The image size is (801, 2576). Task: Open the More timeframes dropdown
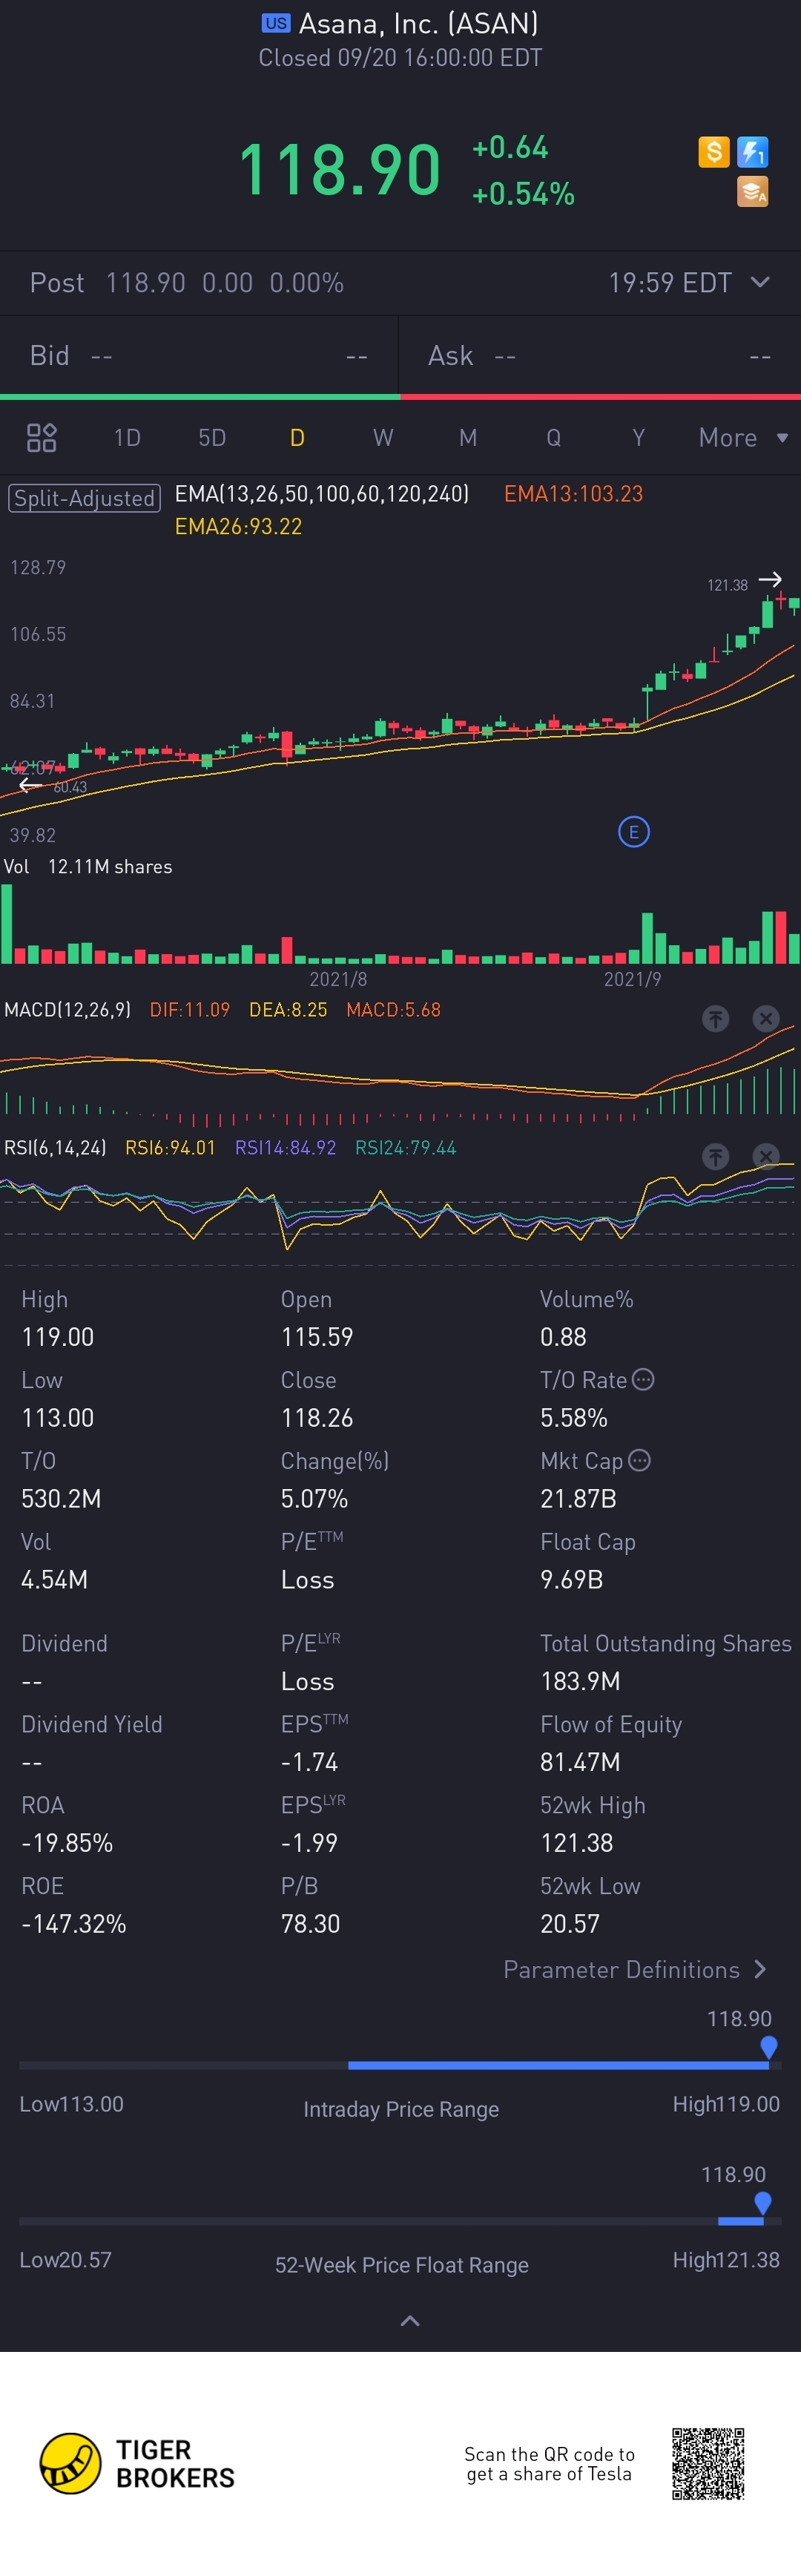(743, 437)
